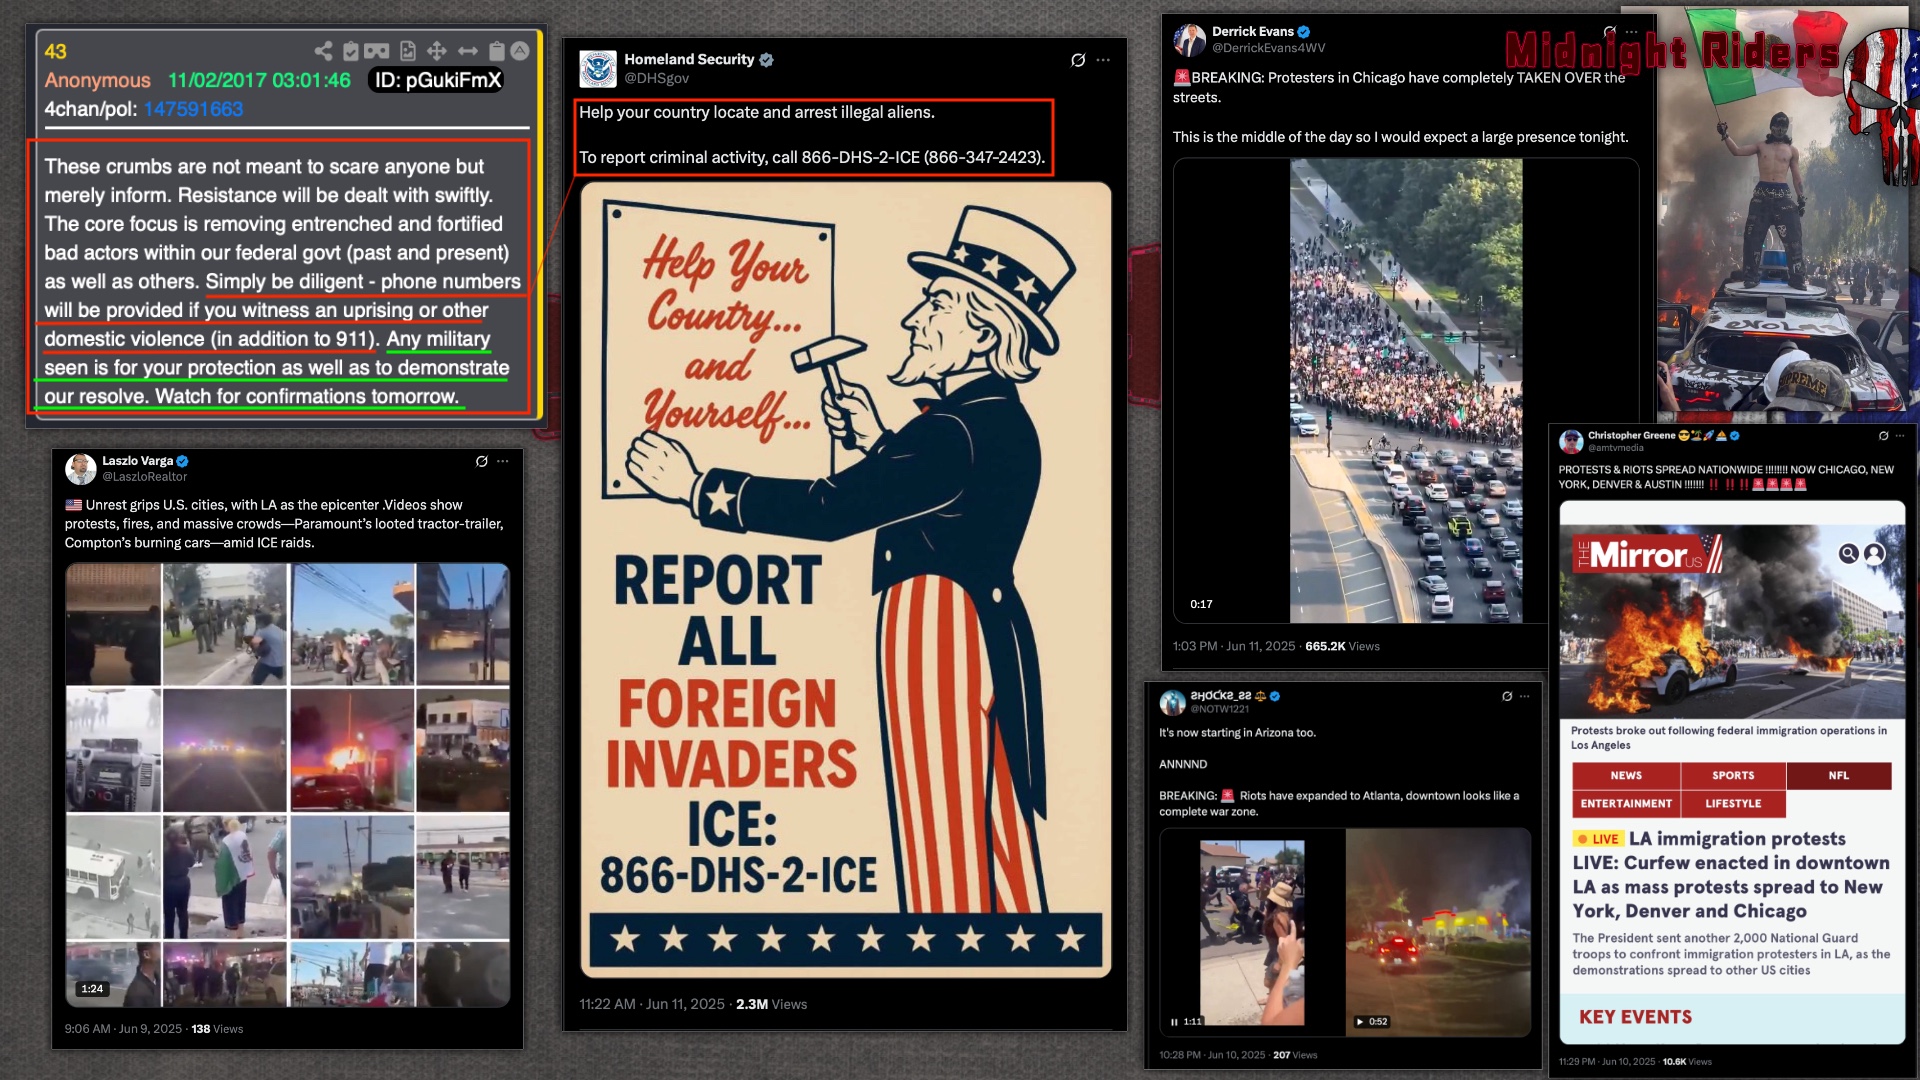
Task: Click the @DHSgov handle
Action: pyautogui.click(x=656, y=78)
